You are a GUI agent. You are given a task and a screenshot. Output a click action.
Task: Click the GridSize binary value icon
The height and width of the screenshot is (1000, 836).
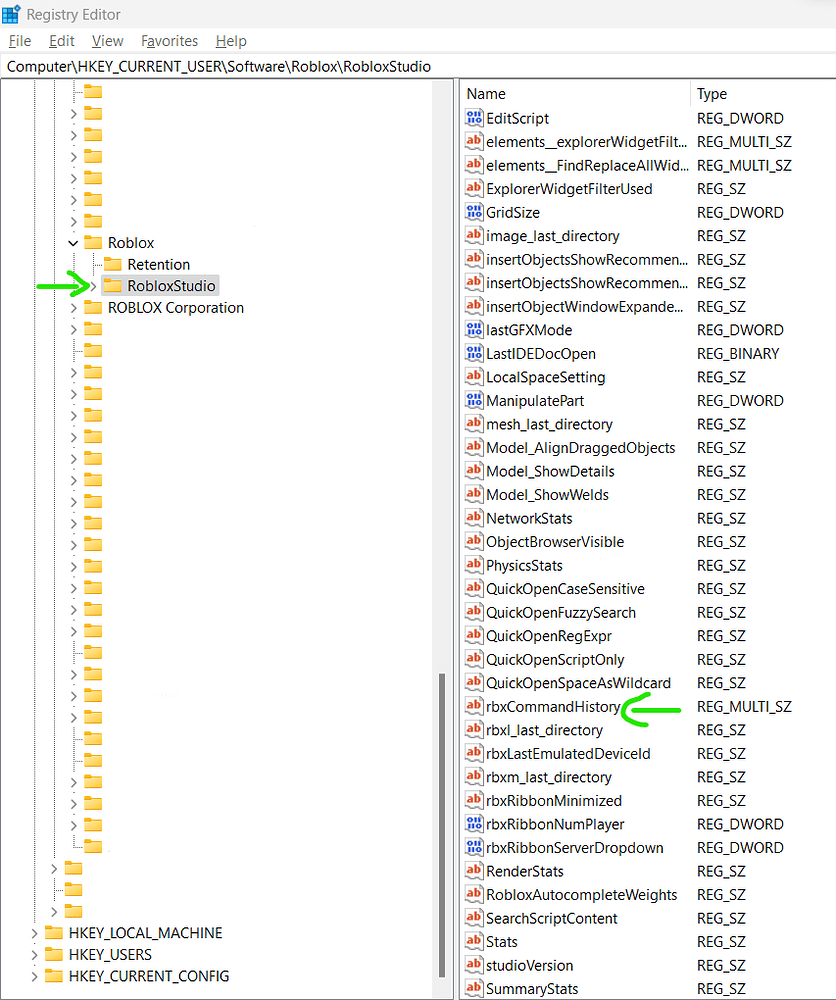pos(474,212)
